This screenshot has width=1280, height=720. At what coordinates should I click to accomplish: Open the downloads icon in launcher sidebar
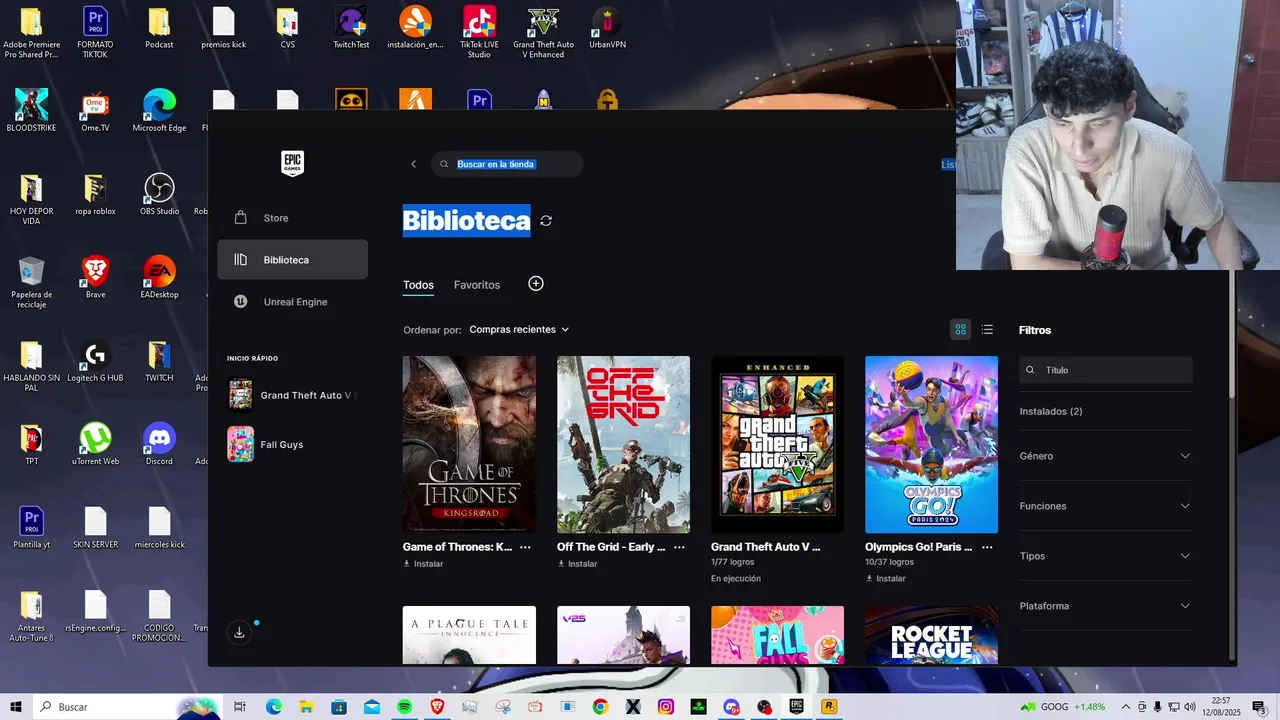pos(239,632)
